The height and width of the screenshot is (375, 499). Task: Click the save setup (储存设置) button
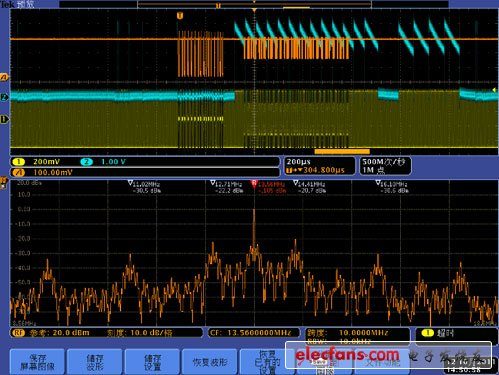click(152, 362)
